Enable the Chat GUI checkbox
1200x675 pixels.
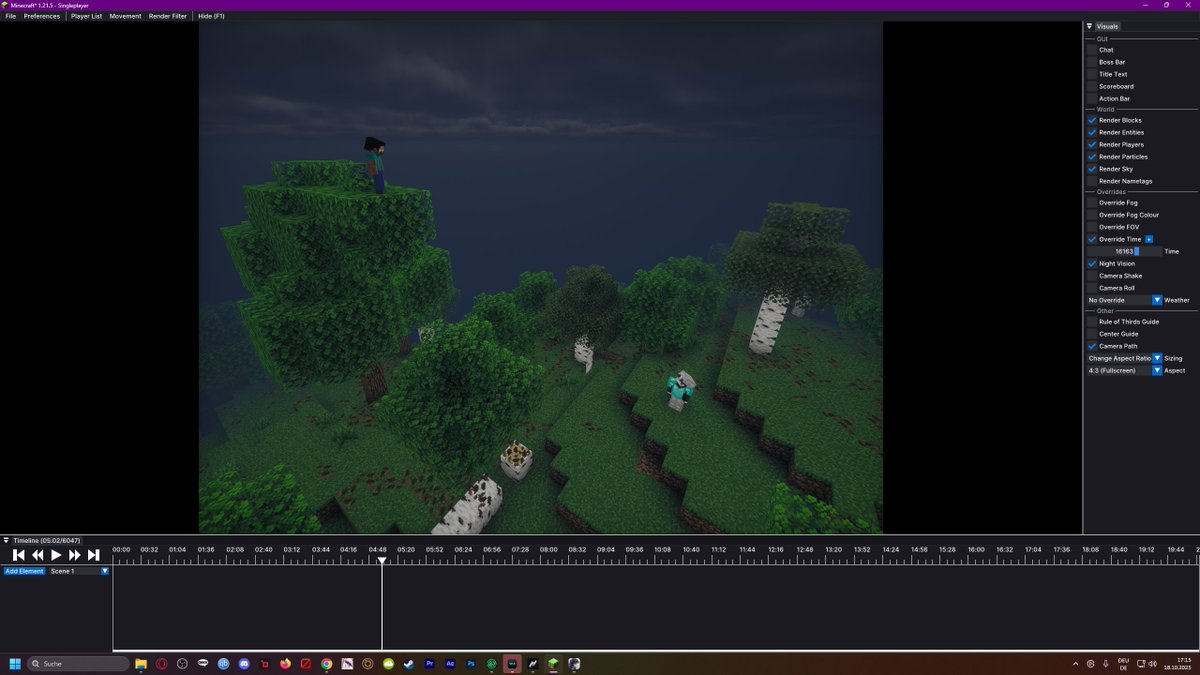[1092, 50]
